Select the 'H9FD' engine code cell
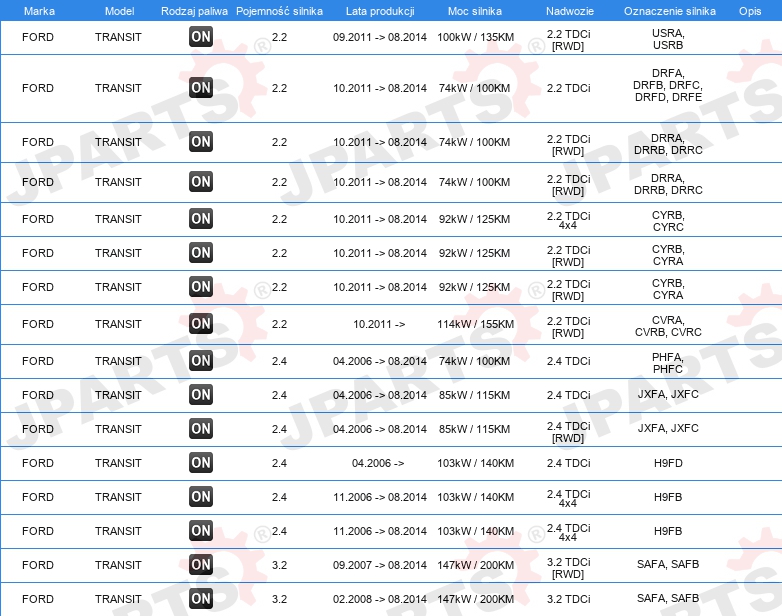This screenshot has height=616, width=782. coord(668,463)
